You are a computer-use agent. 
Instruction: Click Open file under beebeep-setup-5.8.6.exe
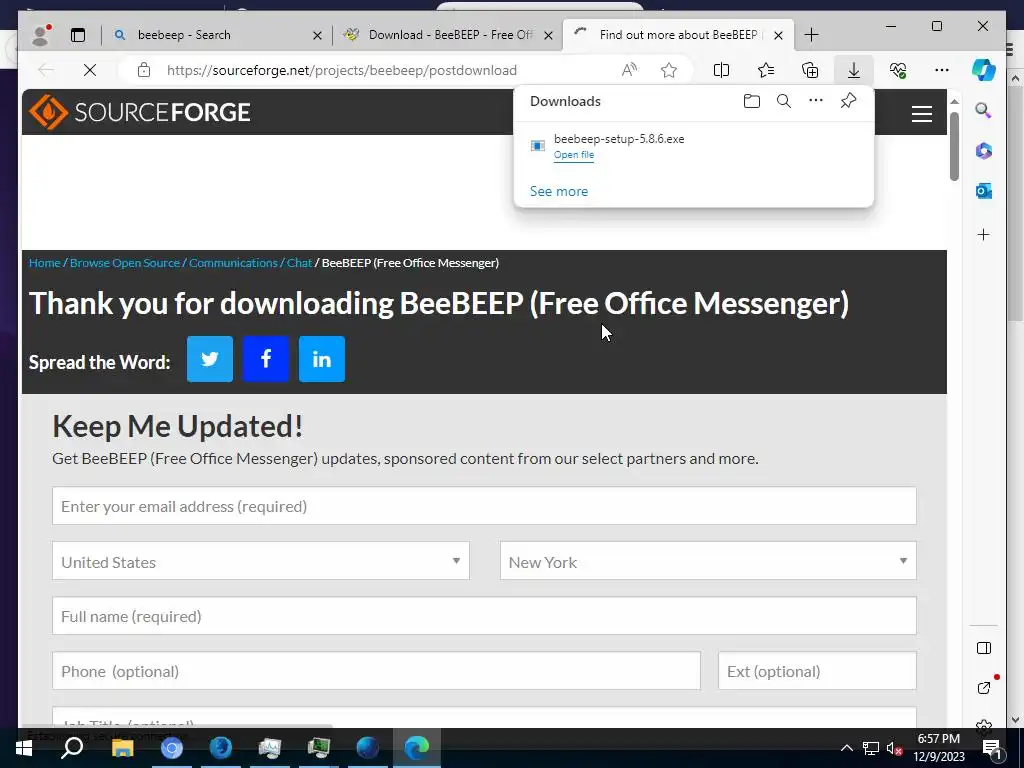click(x=574, y=155)
